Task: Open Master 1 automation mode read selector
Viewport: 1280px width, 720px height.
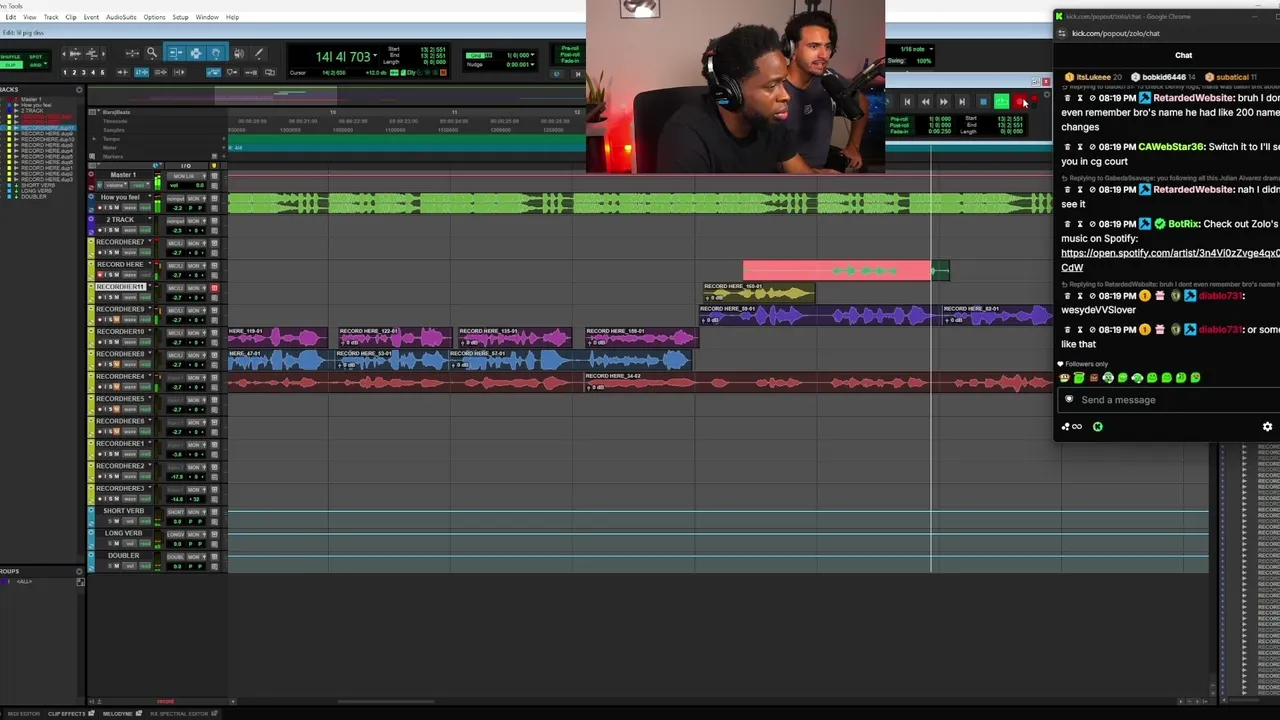Action: [x=139, y=185]
